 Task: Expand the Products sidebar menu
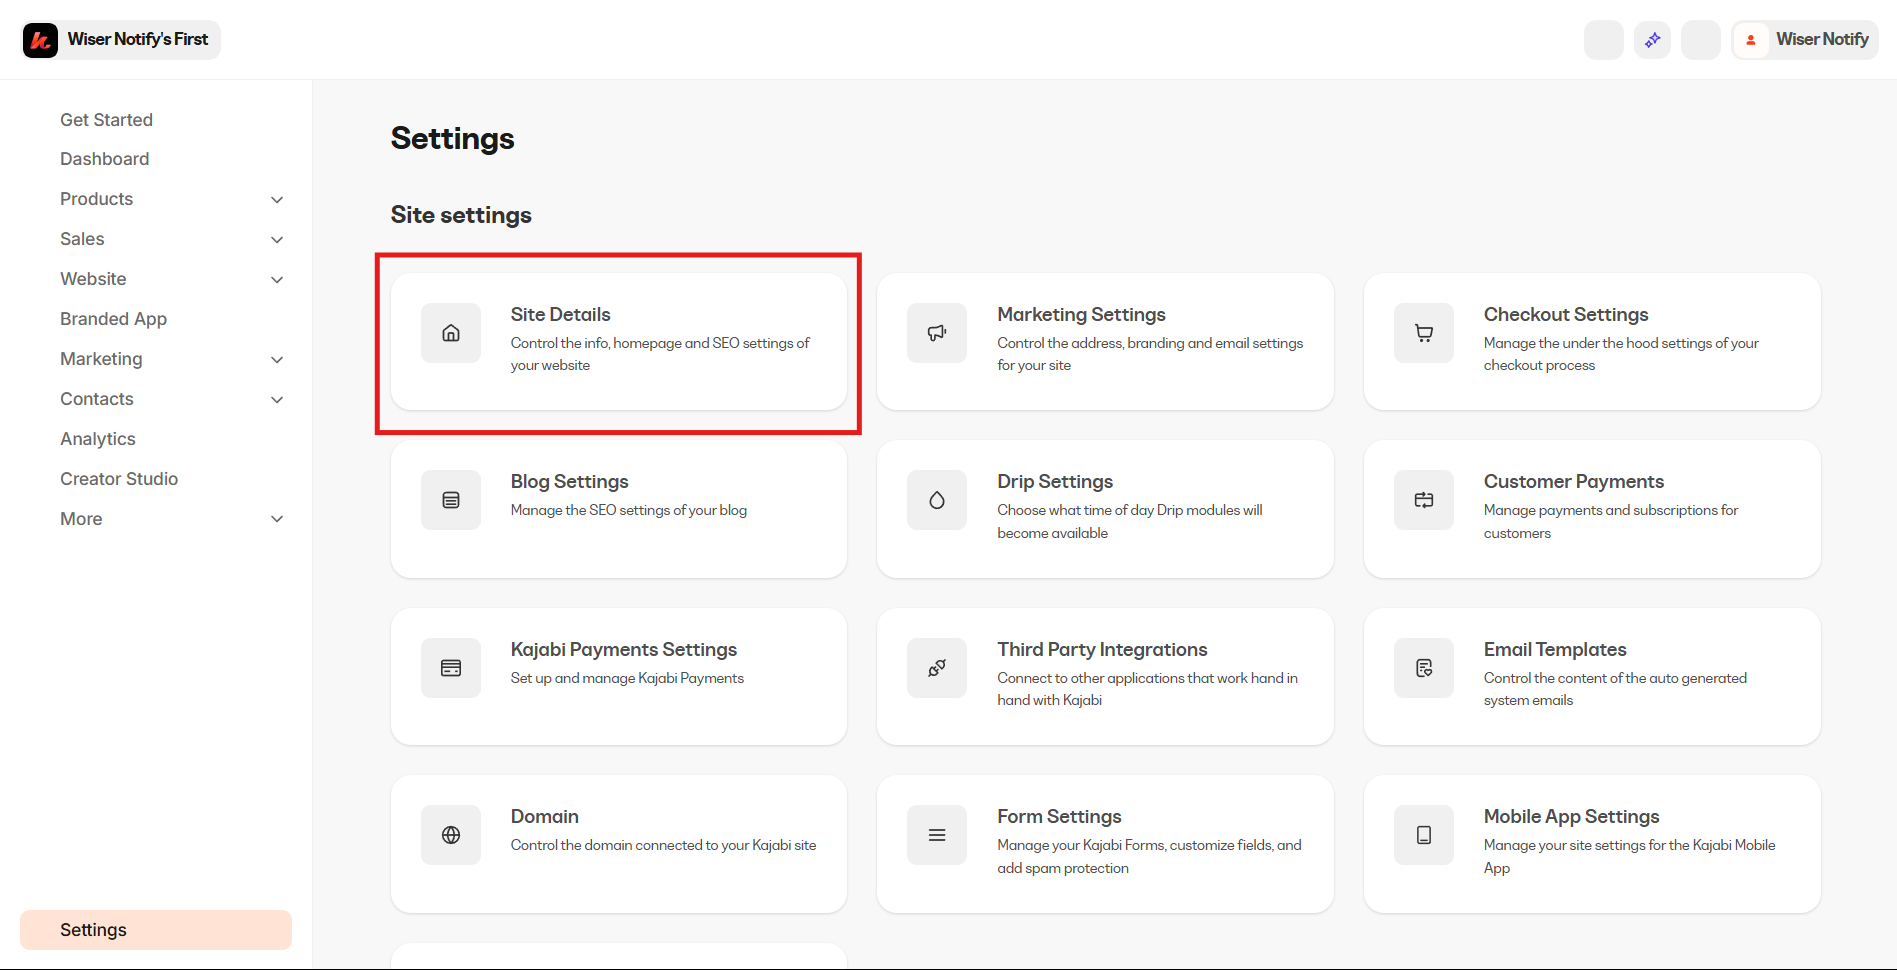[277, 200]
